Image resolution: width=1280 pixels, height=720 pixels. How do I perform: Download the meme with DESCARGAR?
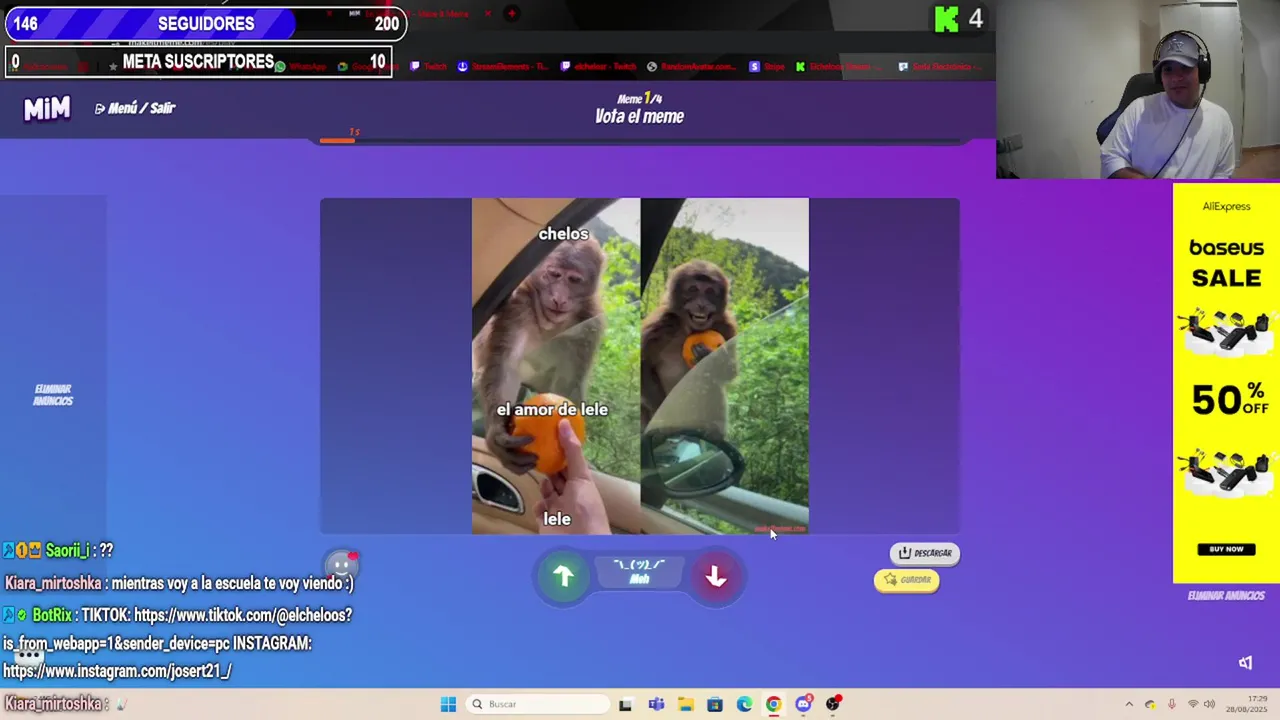pos(925,553)
